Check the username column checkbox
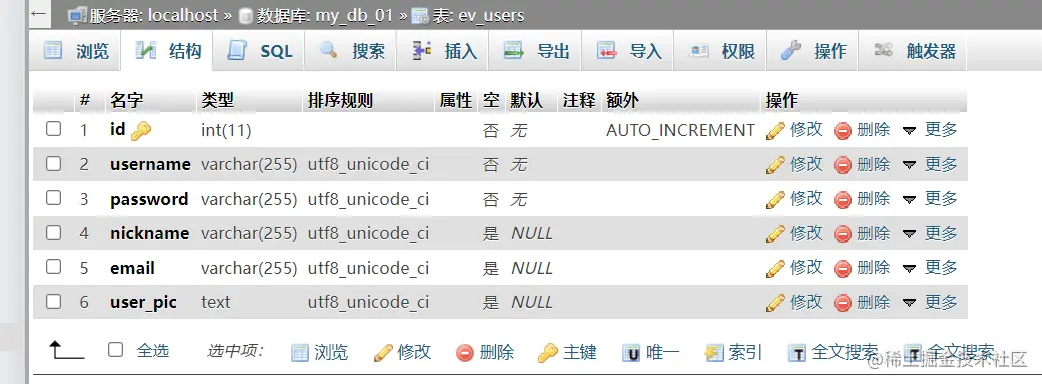Image resolution: width=1042 pixels, height=384 pixels. [x=53, y=163]
